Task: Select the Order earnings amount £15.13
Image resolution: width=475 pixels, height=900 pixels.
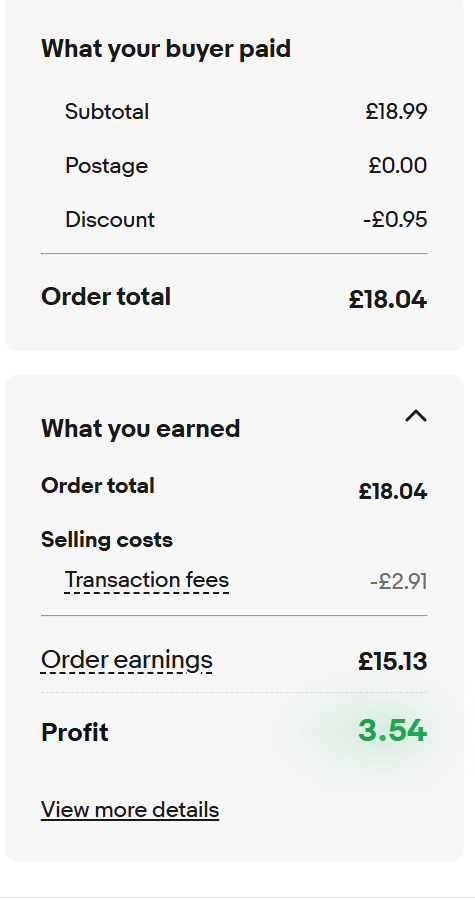Action: point(392,661)
